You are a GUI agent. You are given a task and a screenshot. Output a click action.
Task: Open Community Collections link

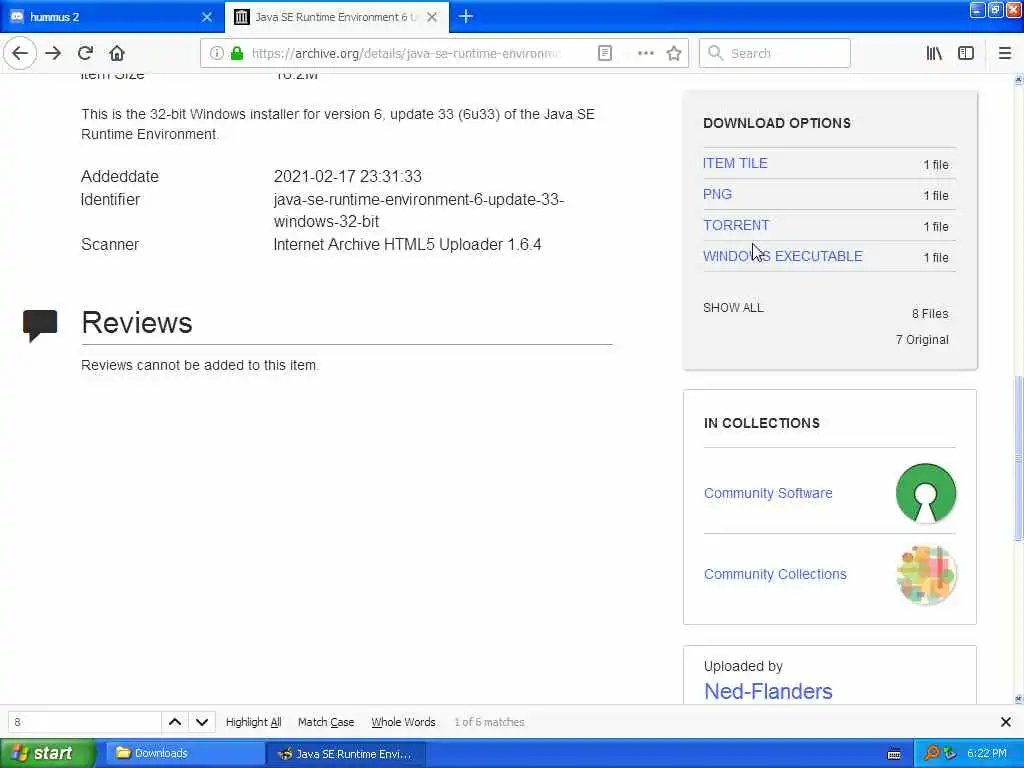click(x=775, y=574)
